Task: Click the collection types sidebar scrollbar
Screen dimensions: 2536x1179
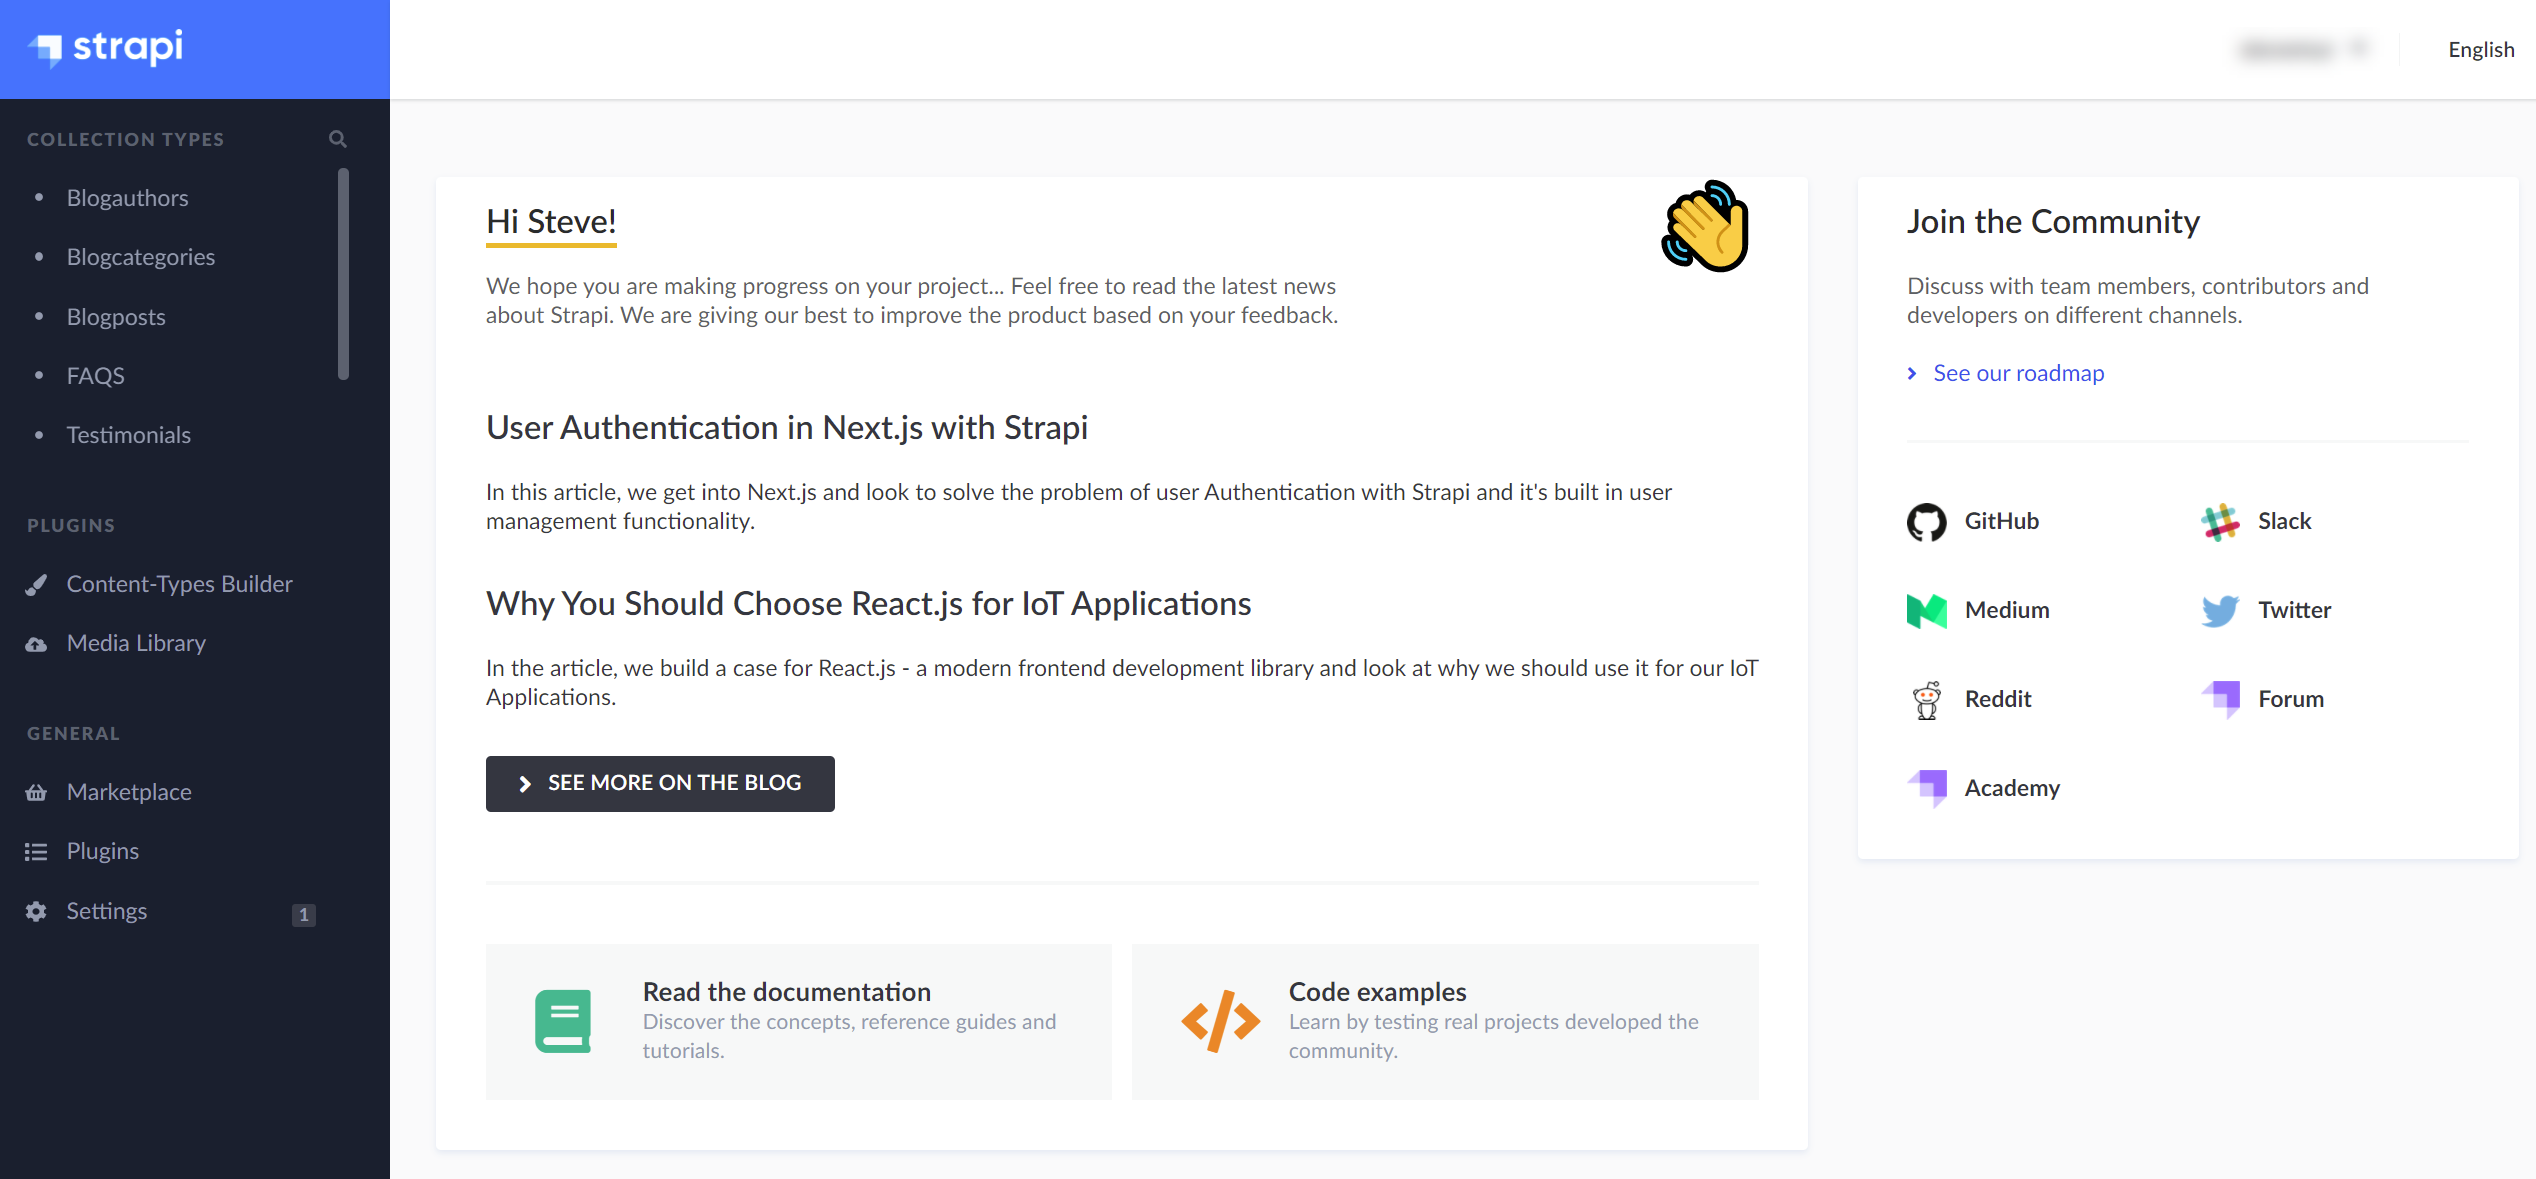Action: coord(343,274)
